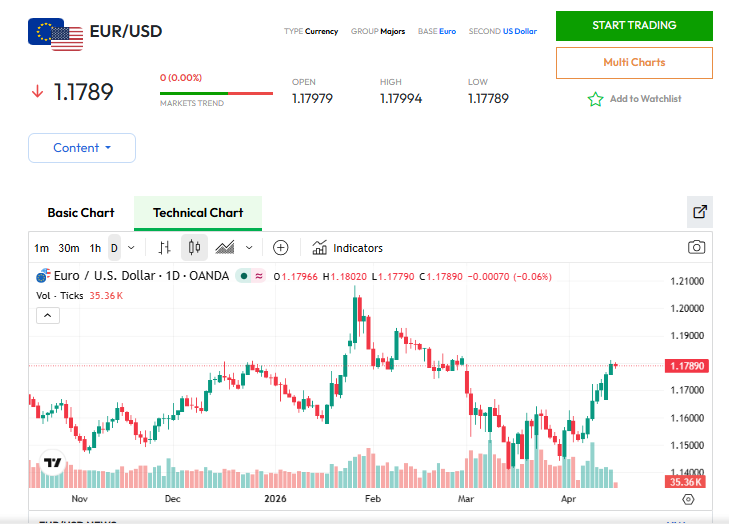Open chart in popup window icon
Viewport: 729px width, 528px height.
[x=700, y=212]
